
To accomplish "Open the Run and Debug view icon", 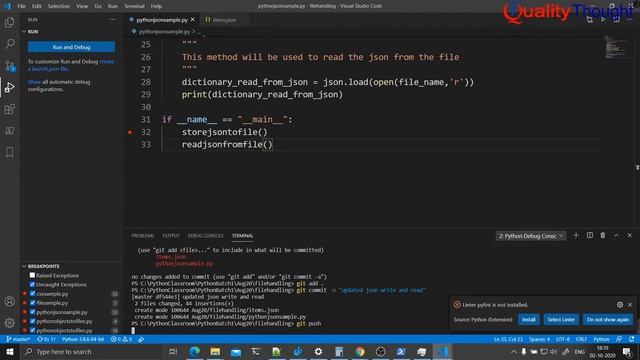I will tap(9, 87).
